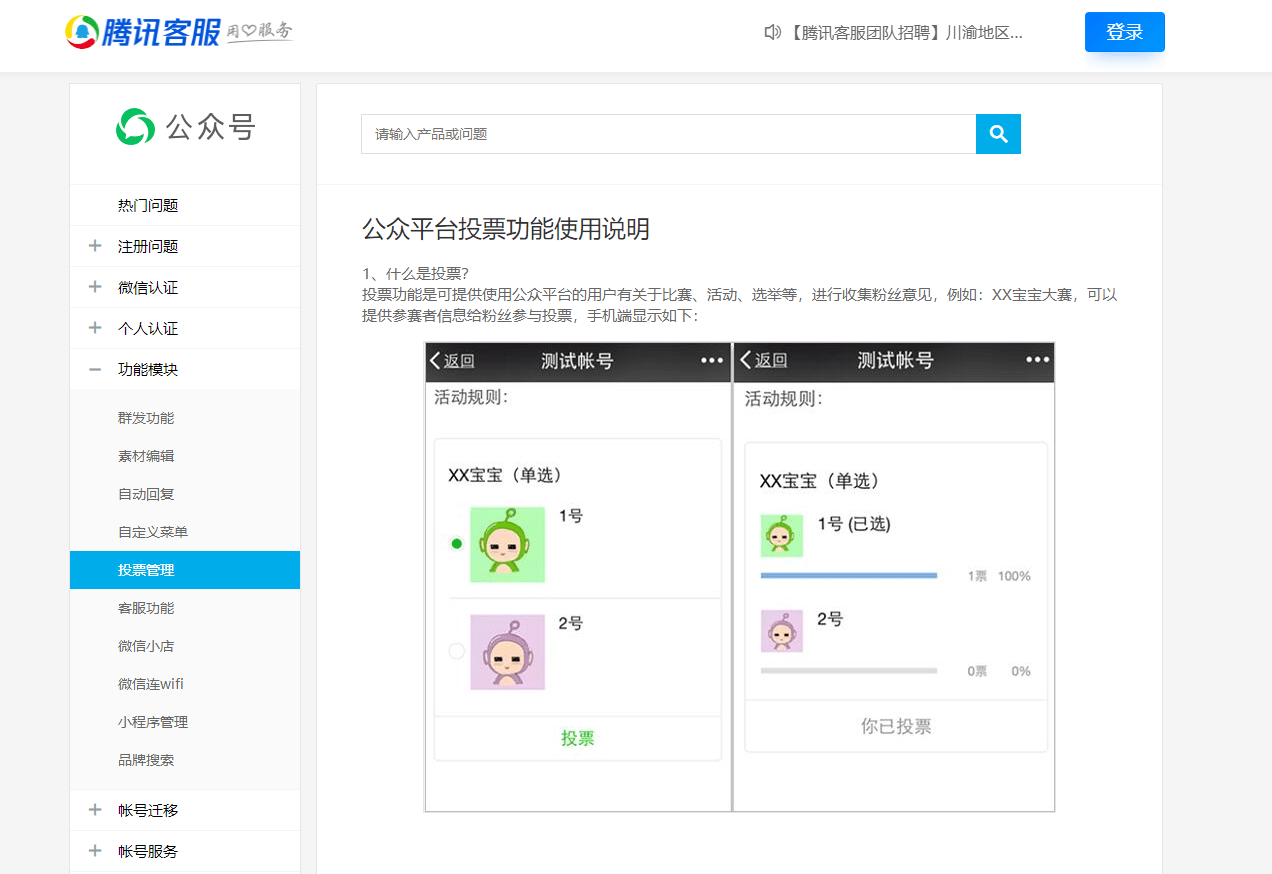
Task: Select the 1号 radio button option
Action: (457, 544)
